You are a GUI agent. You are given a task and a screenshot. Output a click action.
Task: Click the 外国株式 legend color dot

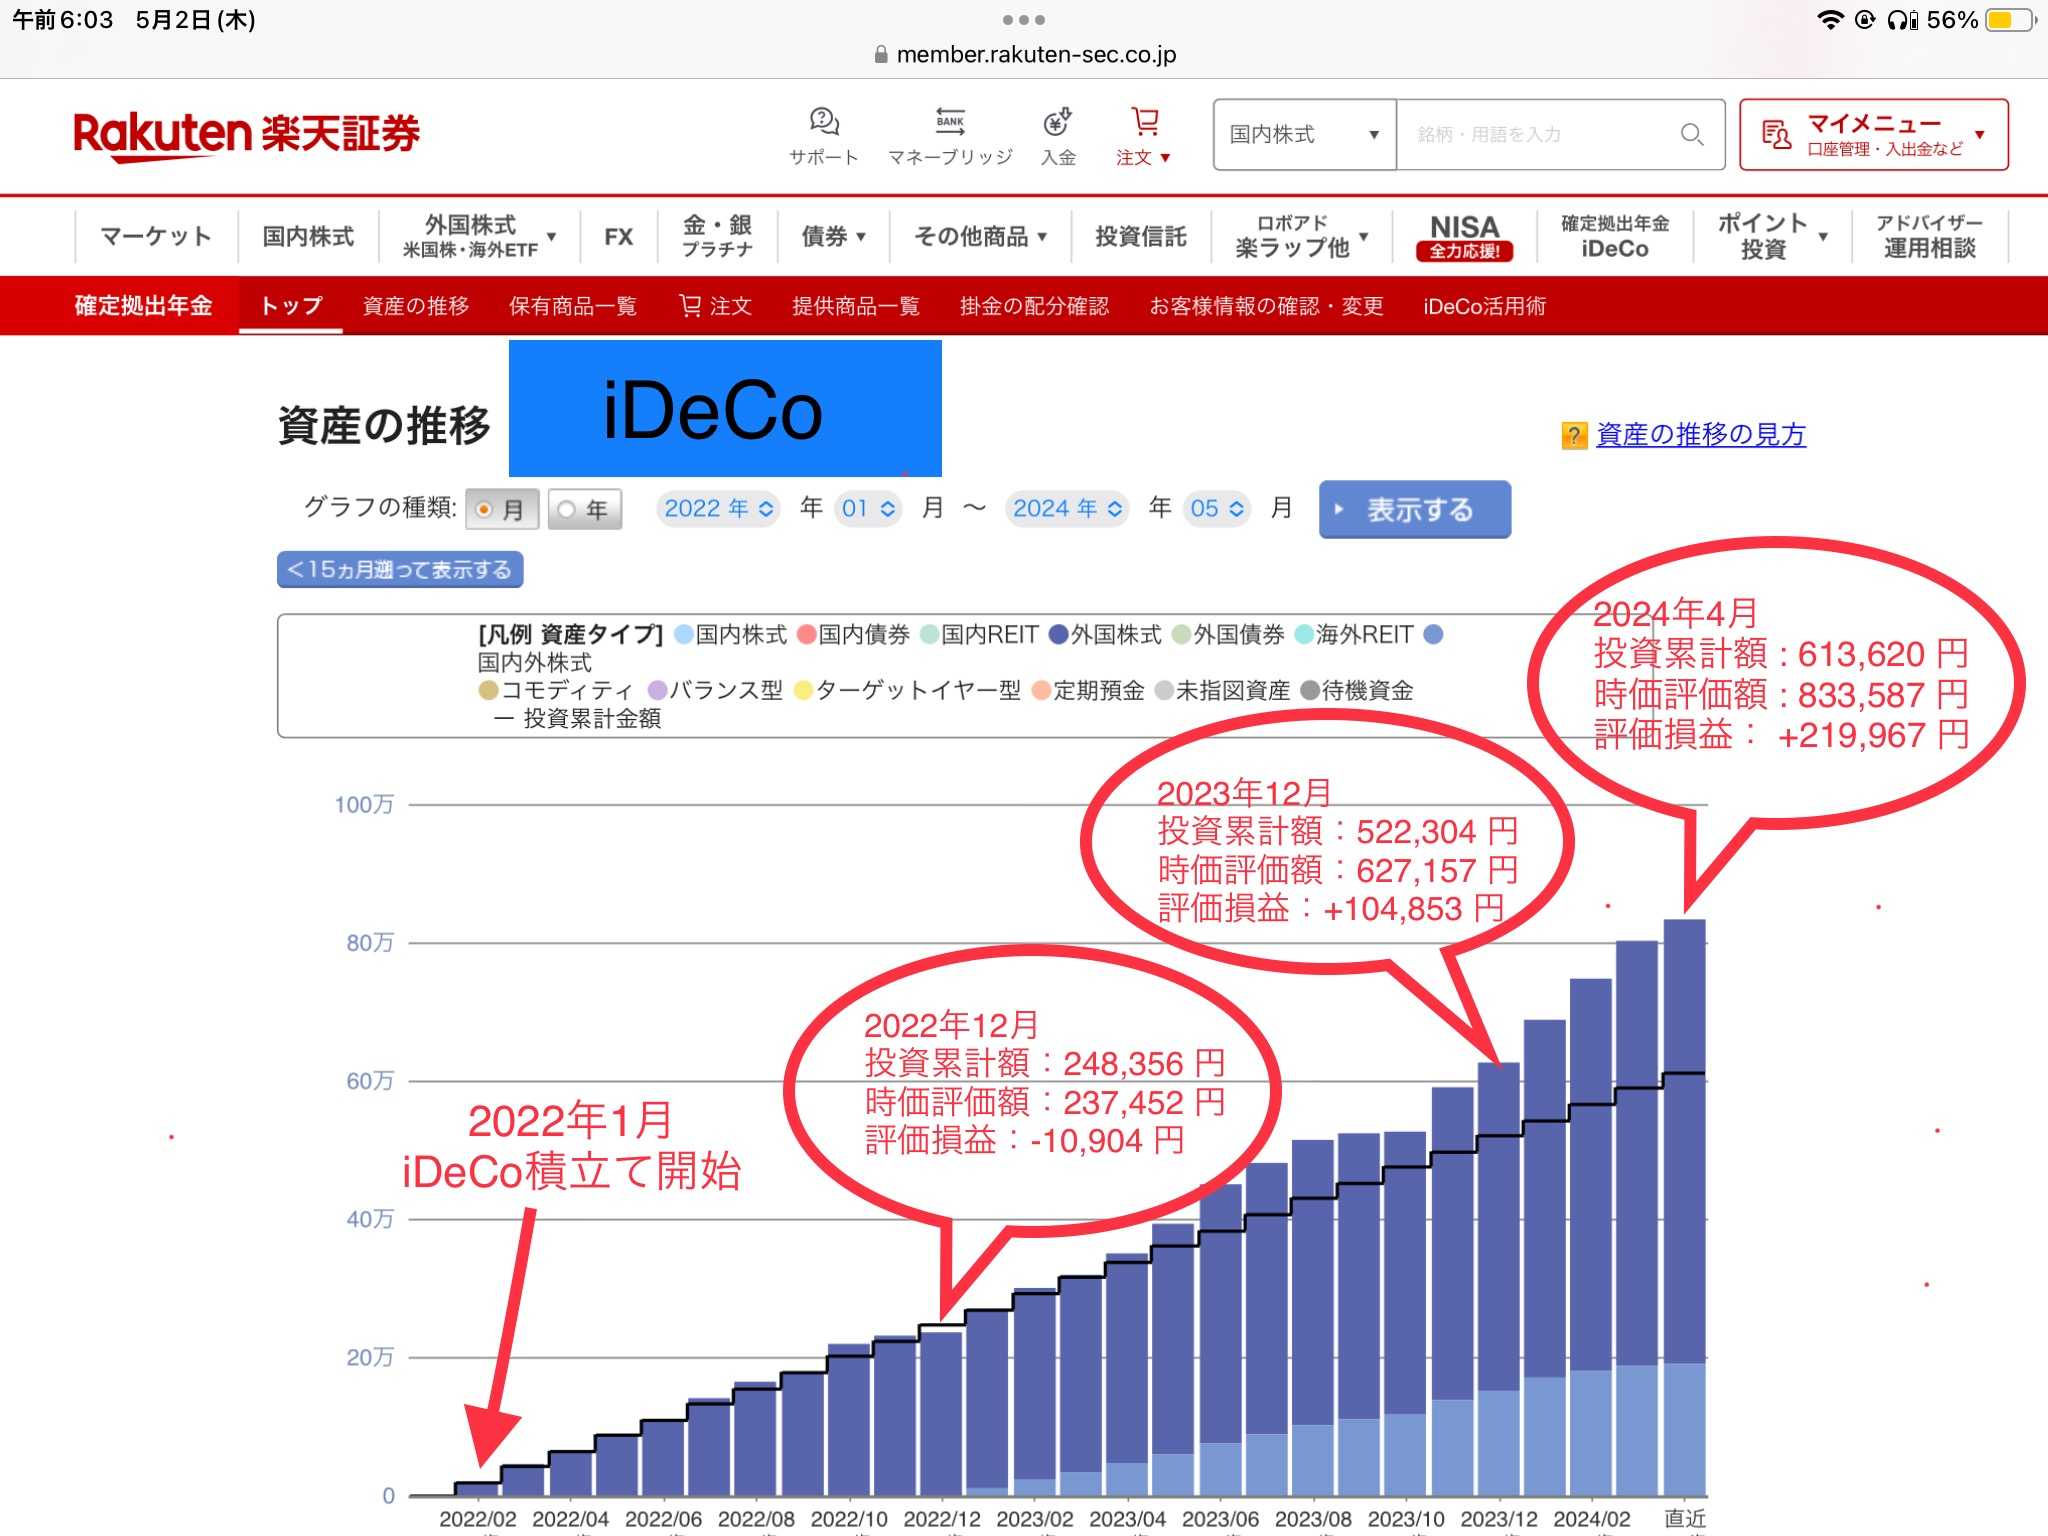[x=1058, y=635]
